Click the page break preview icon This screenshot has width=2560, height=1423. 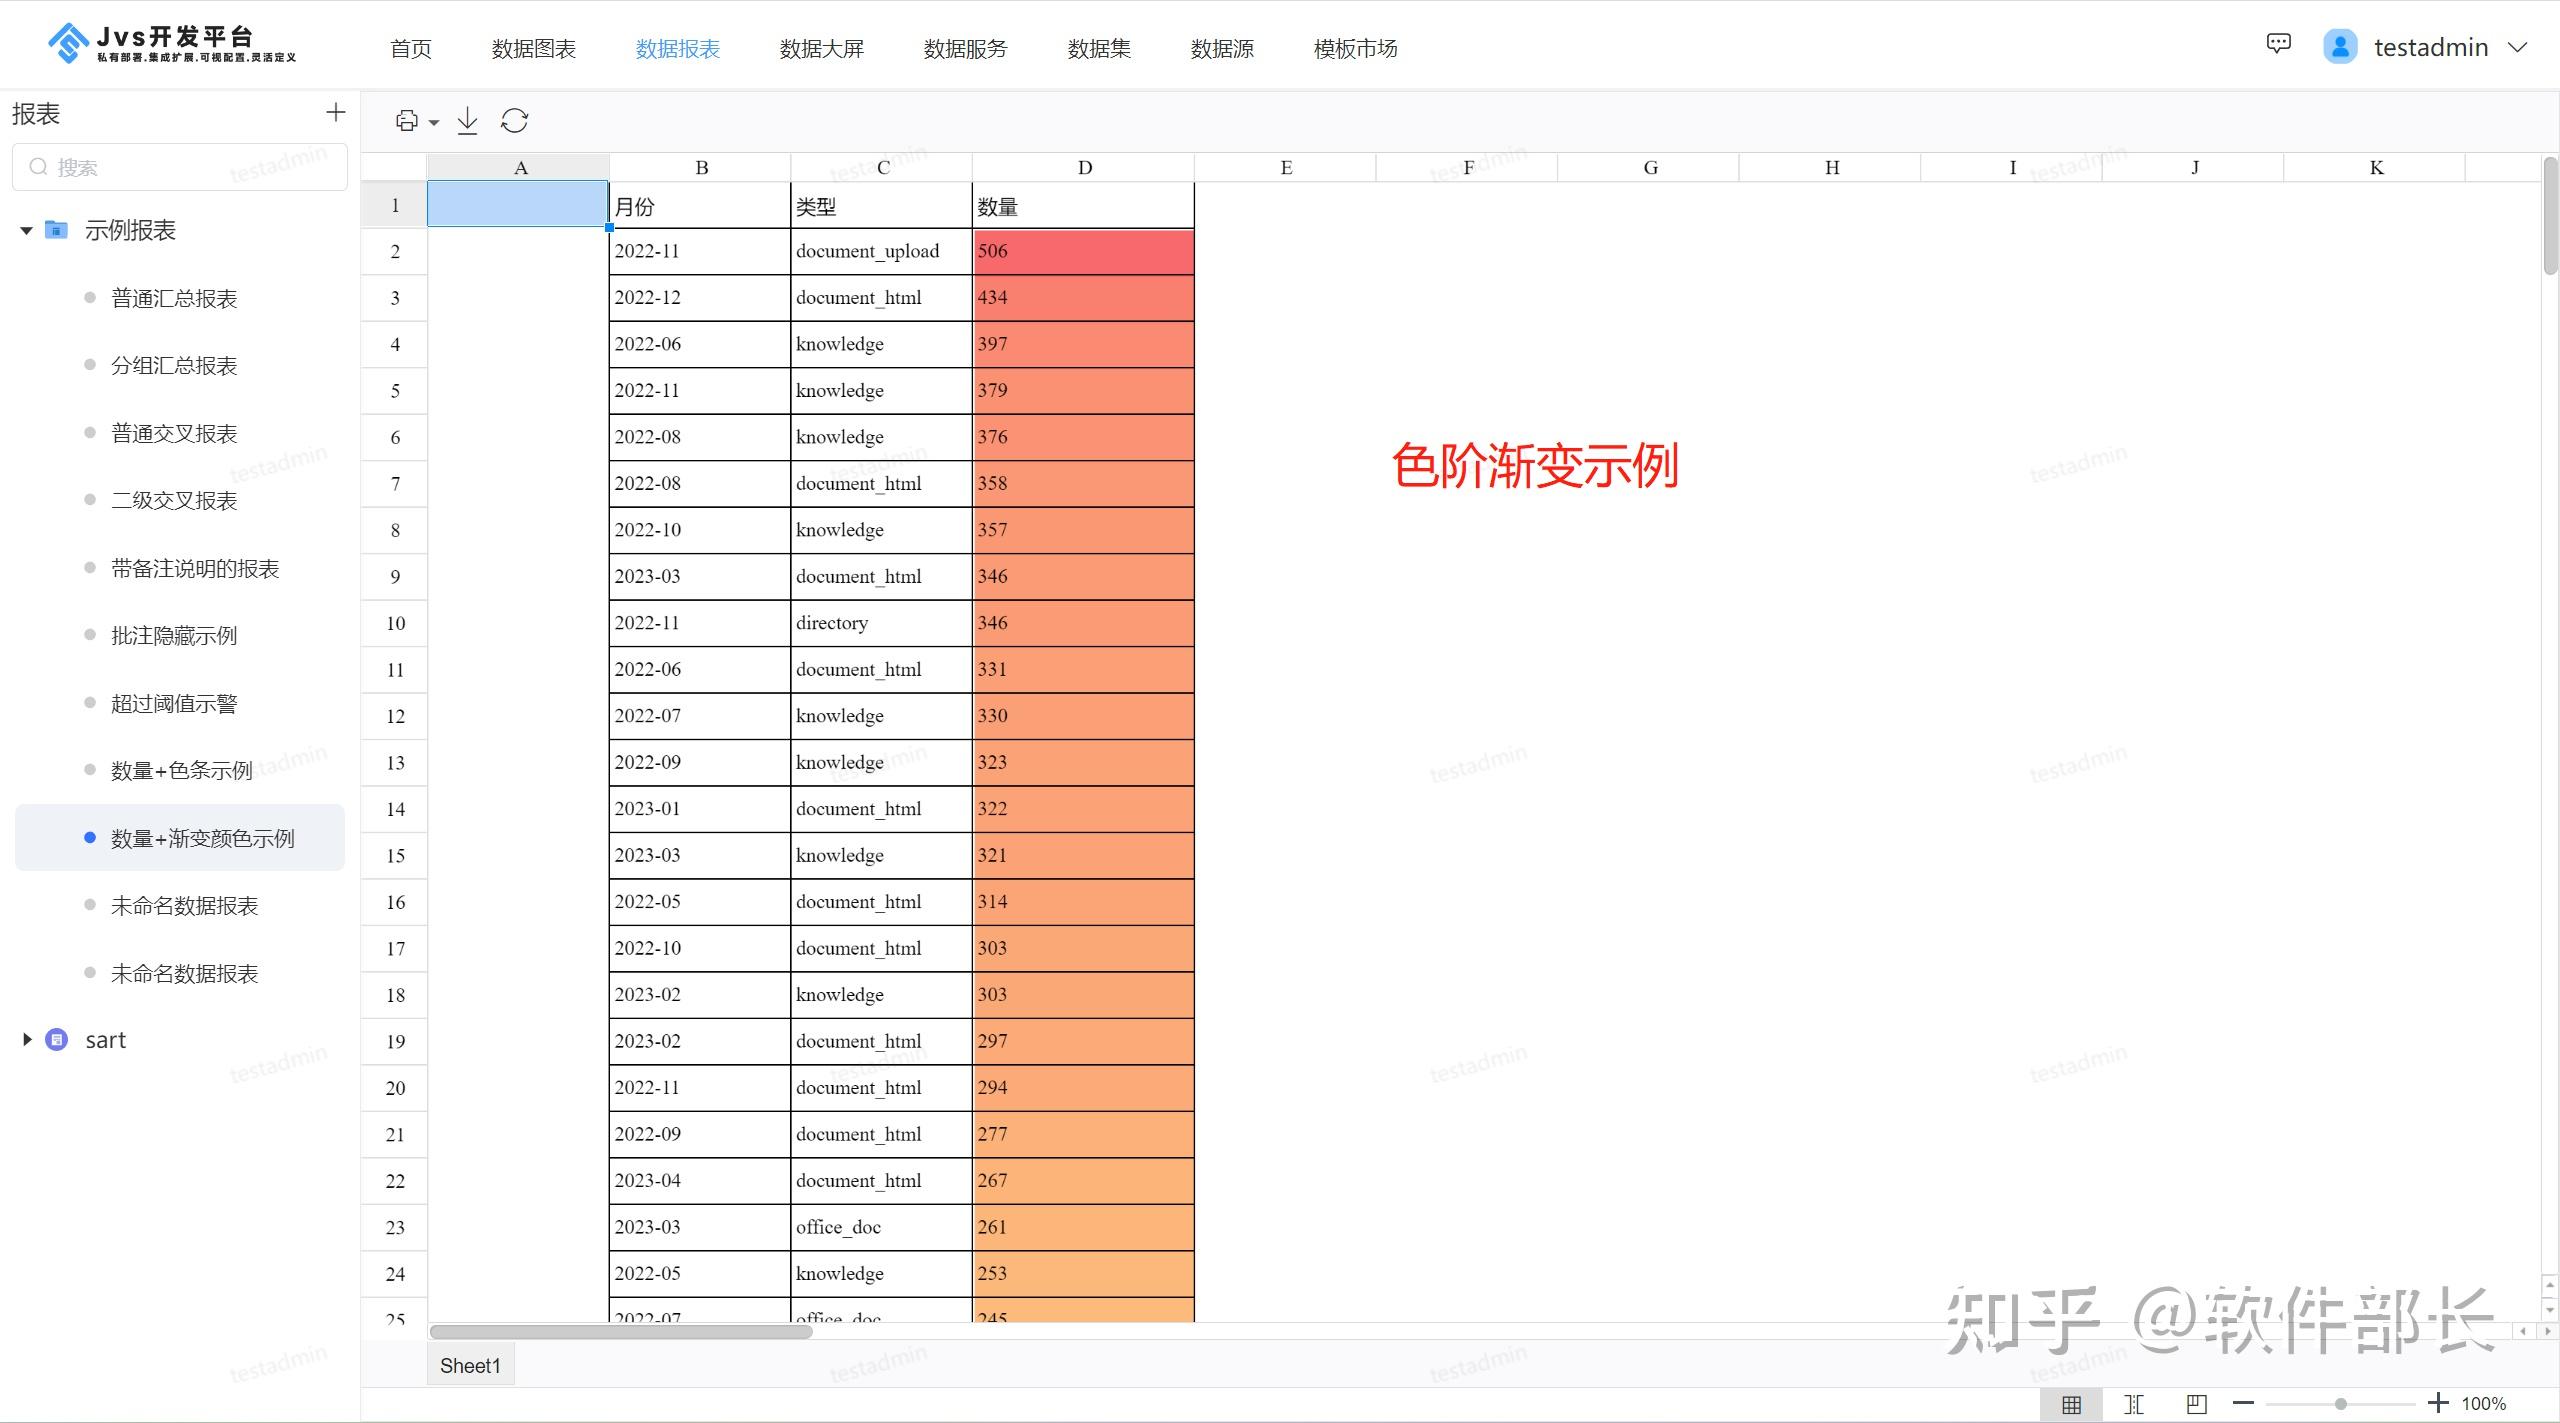click(x=2196, y=1403)
